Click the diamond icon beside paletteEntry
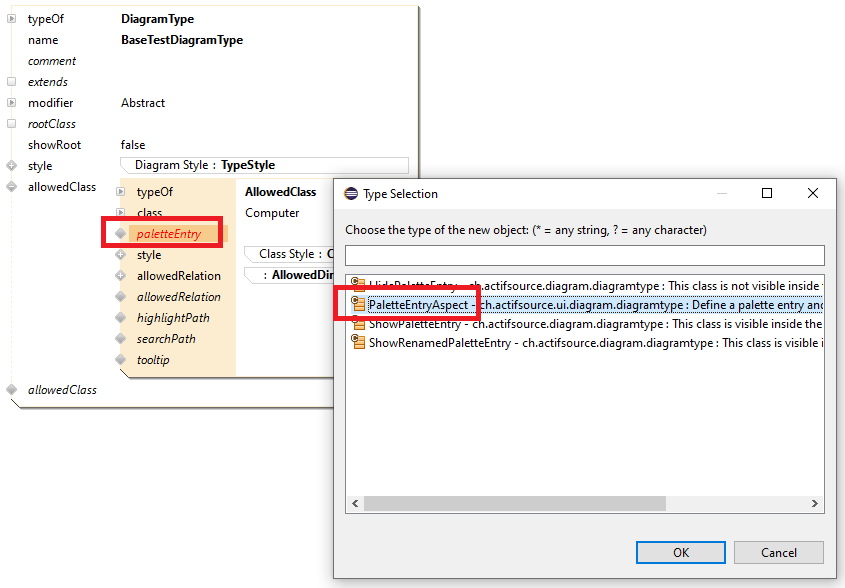This screenshot has width=845, height=588. click(121, 234)
